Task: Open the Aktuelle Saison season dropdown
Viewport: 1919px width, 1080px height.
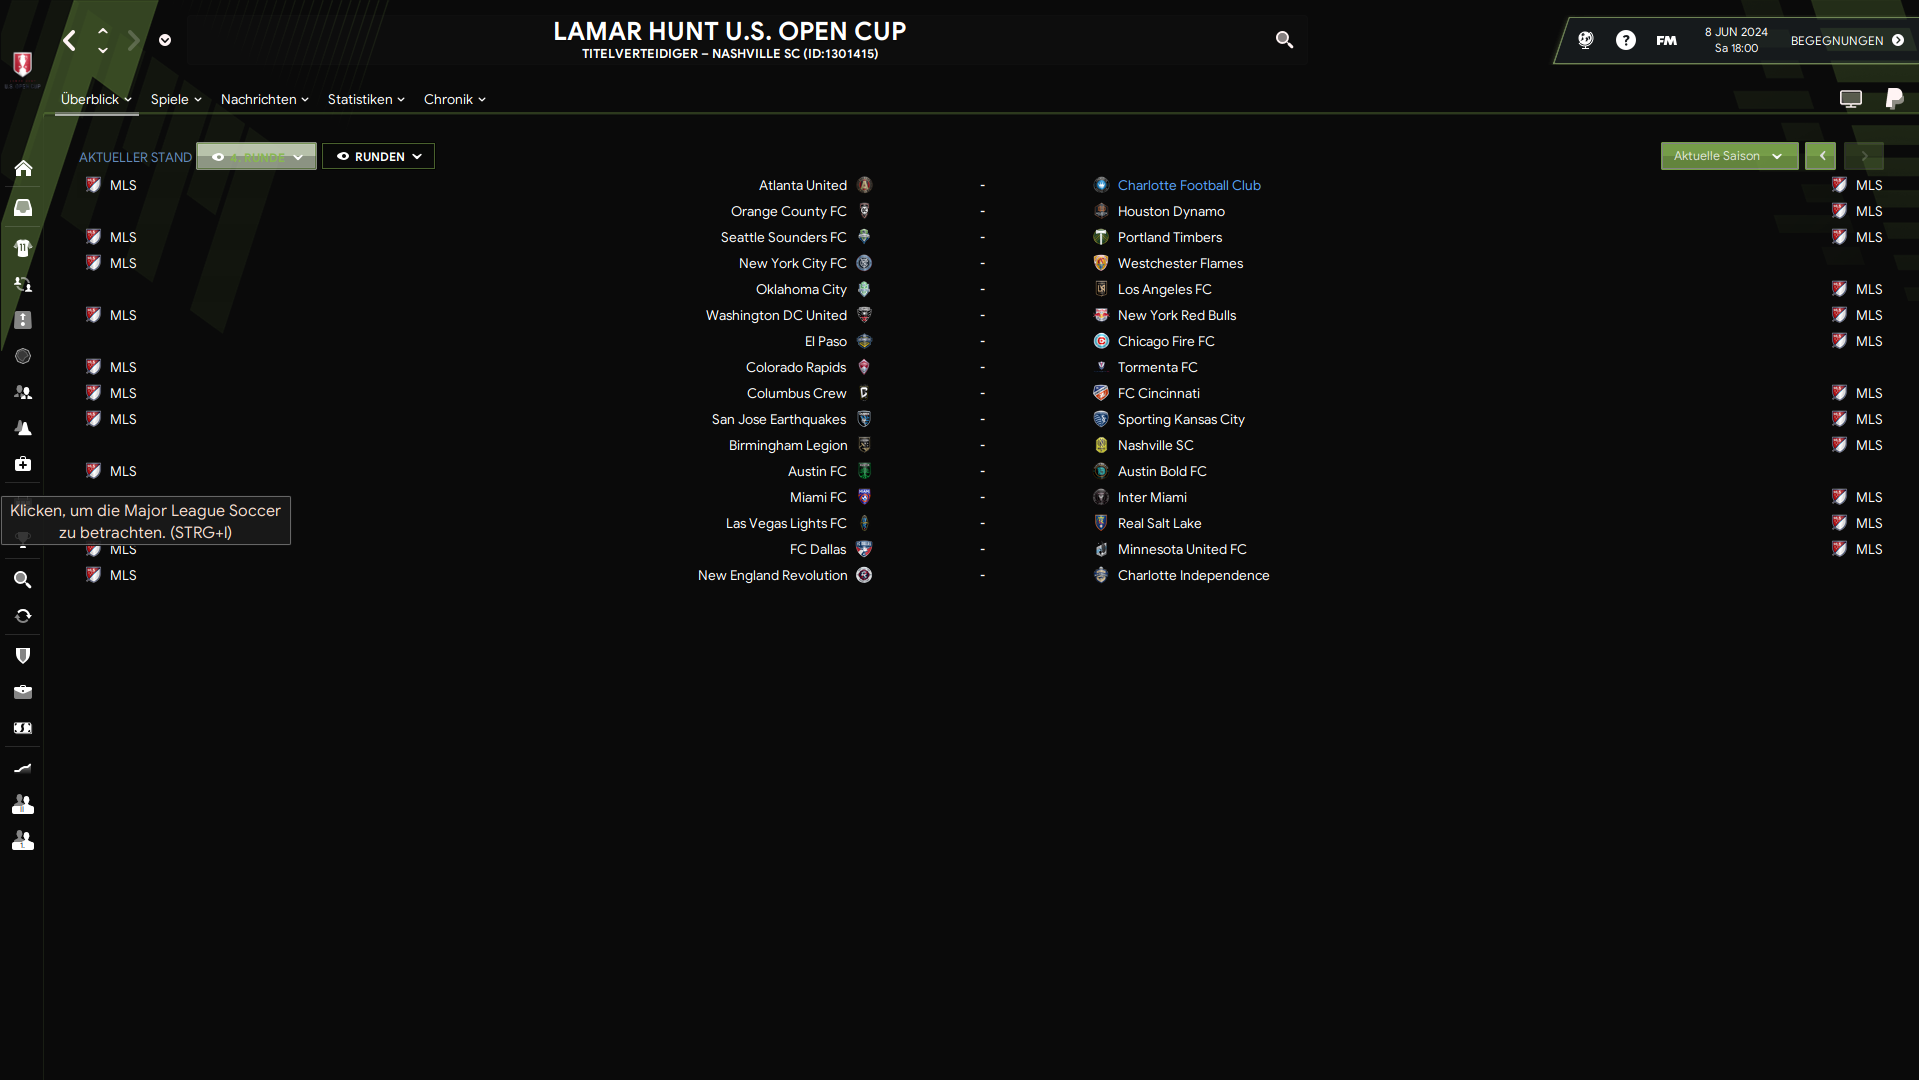Action: tap(1729, 156)
